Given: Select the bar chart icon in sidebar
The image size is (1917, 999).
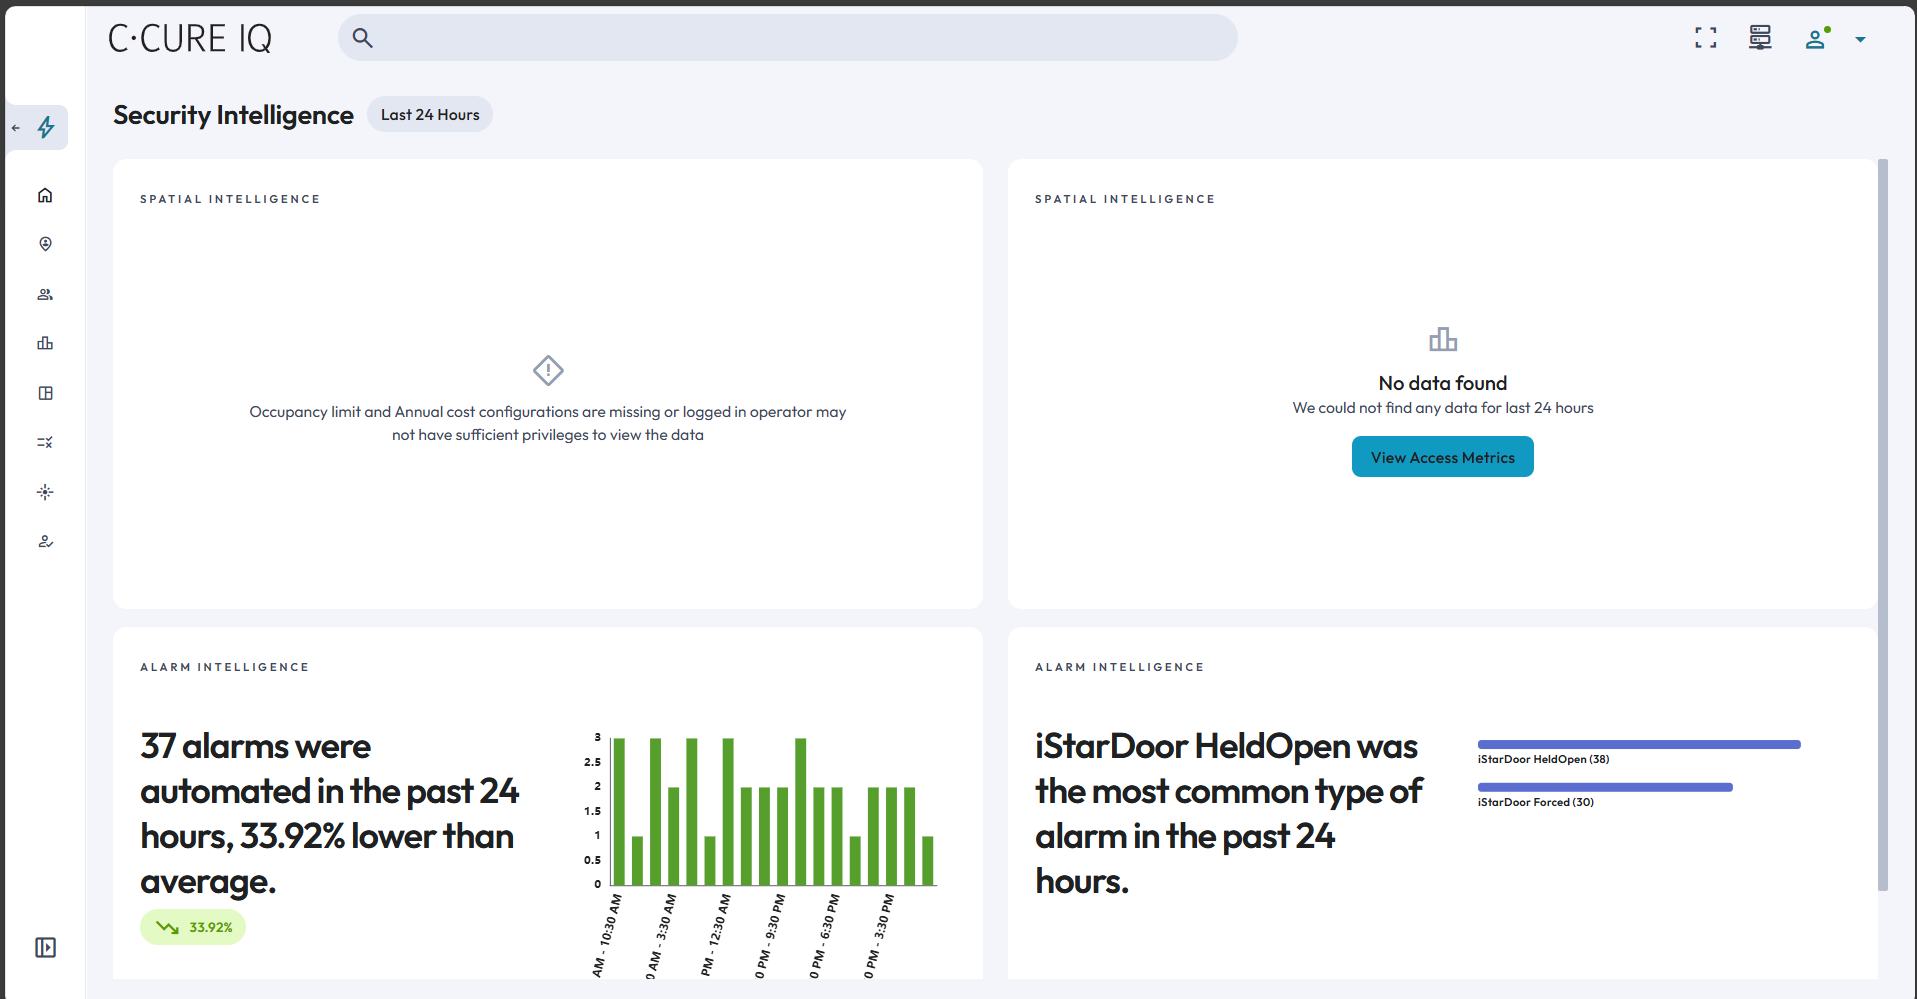Looking at the screenshot, I should [45, 343].
